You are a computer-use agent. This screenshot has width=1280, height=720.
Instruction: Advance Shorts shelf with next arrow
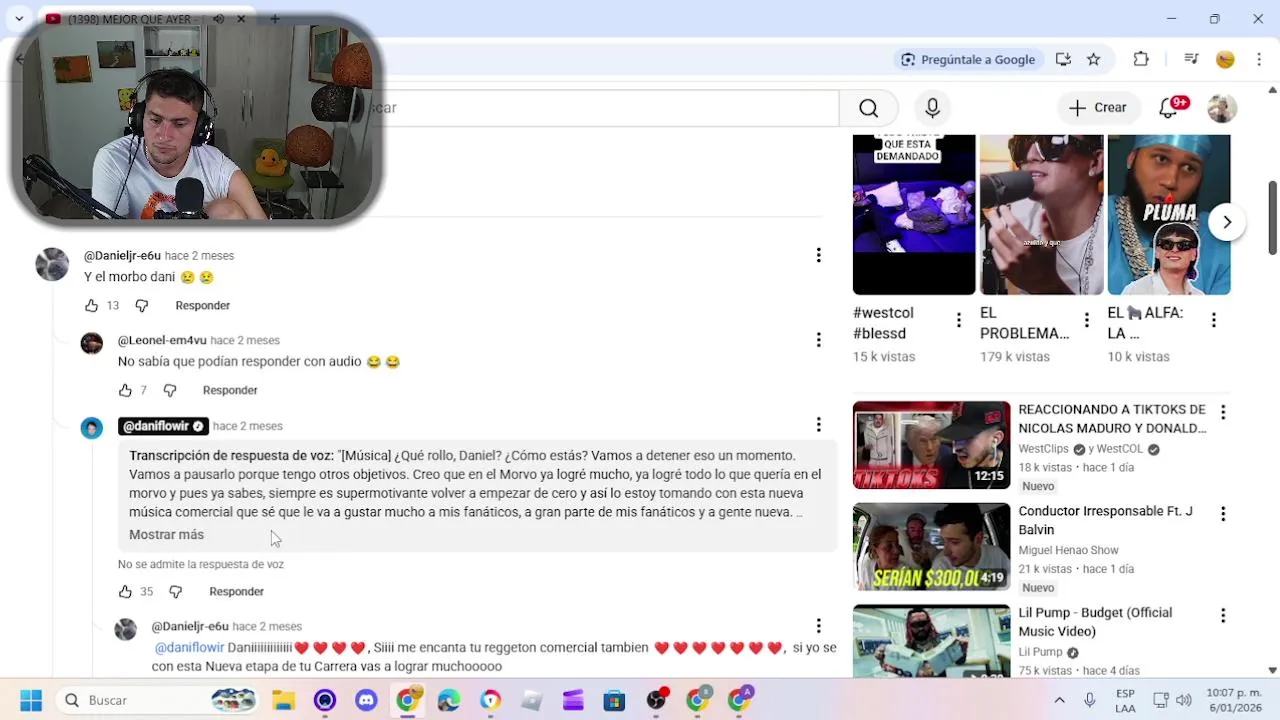point(1227,222)
